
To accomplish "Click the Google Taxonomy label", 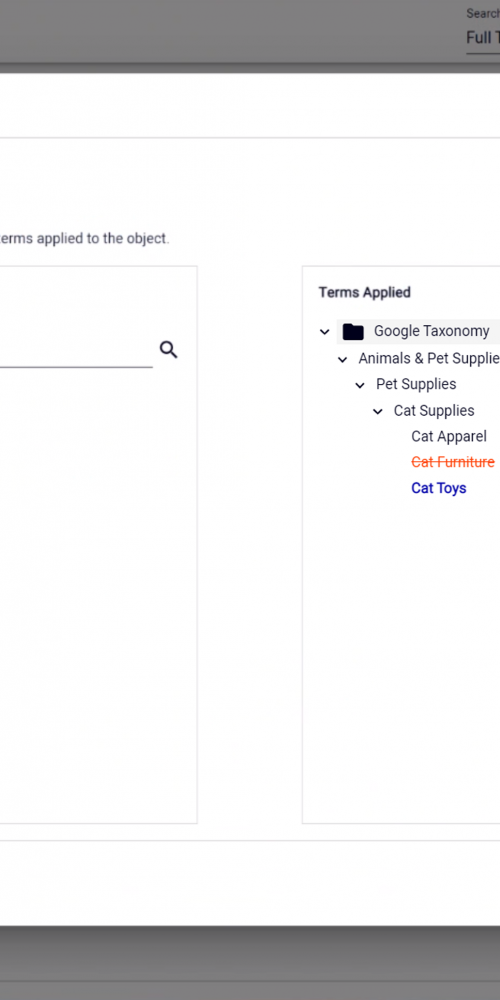I will pyautogui.click(x=432, y=331).
